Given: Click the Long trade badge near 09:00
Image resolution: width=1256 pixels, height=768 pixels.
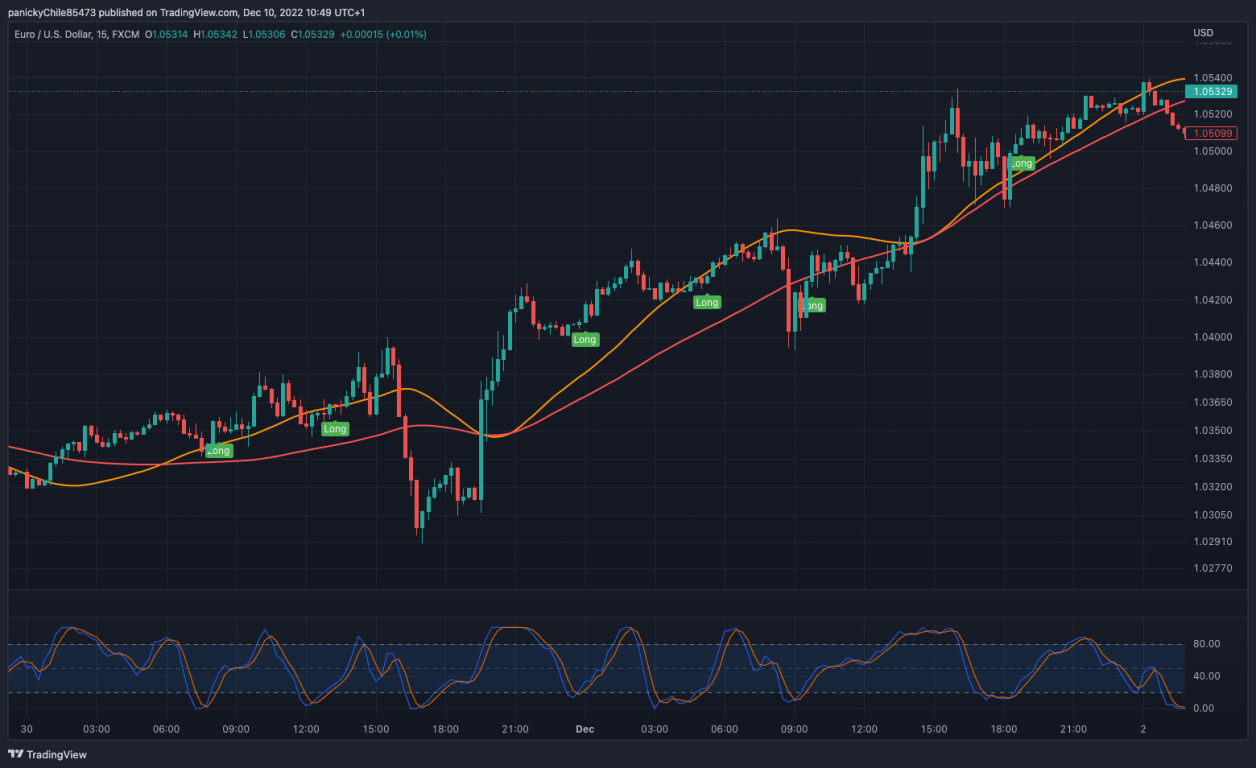Looking at the screenshot, I should 218,450.
